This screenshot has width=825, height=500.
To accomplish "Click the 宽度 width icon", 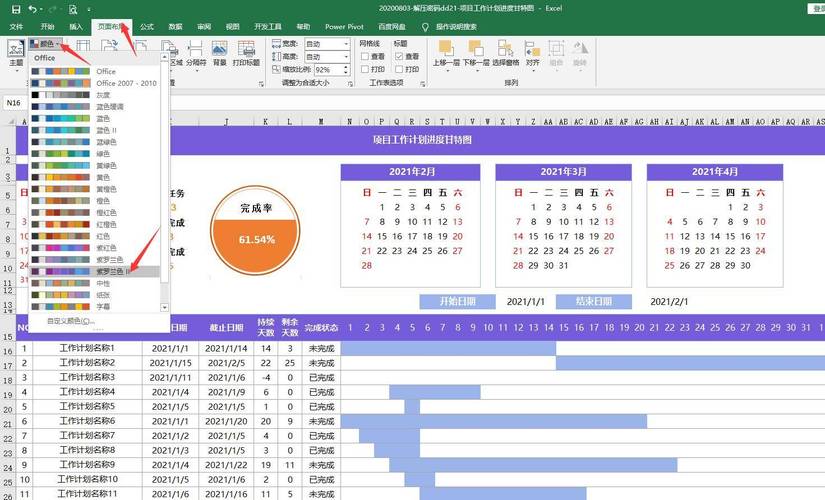I will 276,43.
